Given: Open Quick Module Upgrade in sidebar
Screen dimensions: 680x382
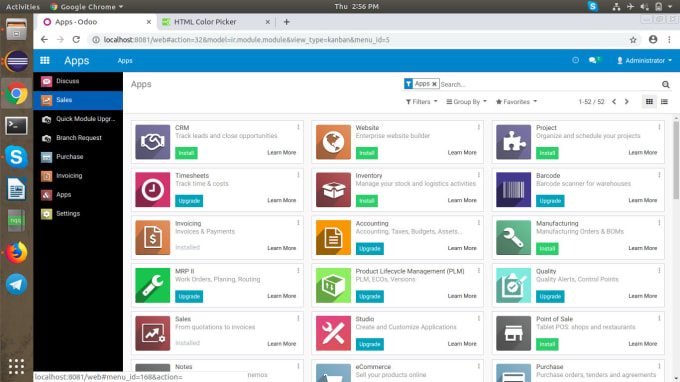Looking at the screenshot, I should pyautogui.click(x=78, y=119).
